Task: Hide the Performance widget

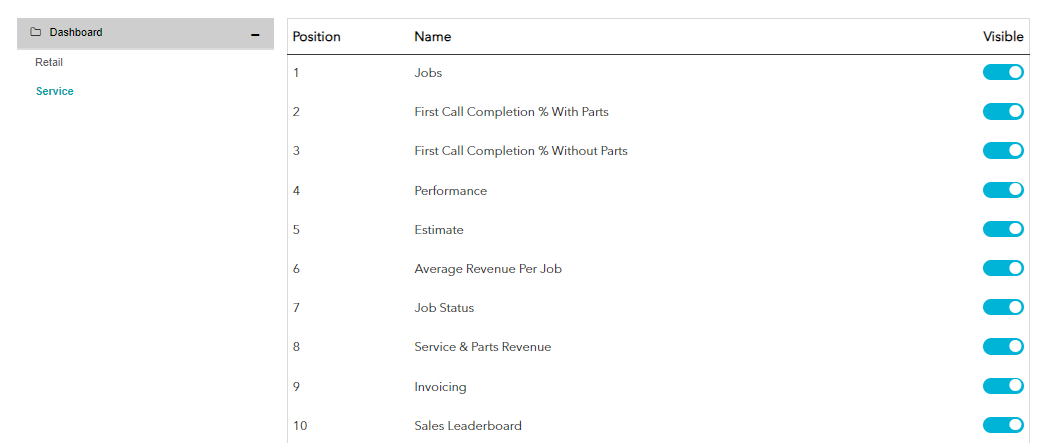Action: tap(1003, 190)
